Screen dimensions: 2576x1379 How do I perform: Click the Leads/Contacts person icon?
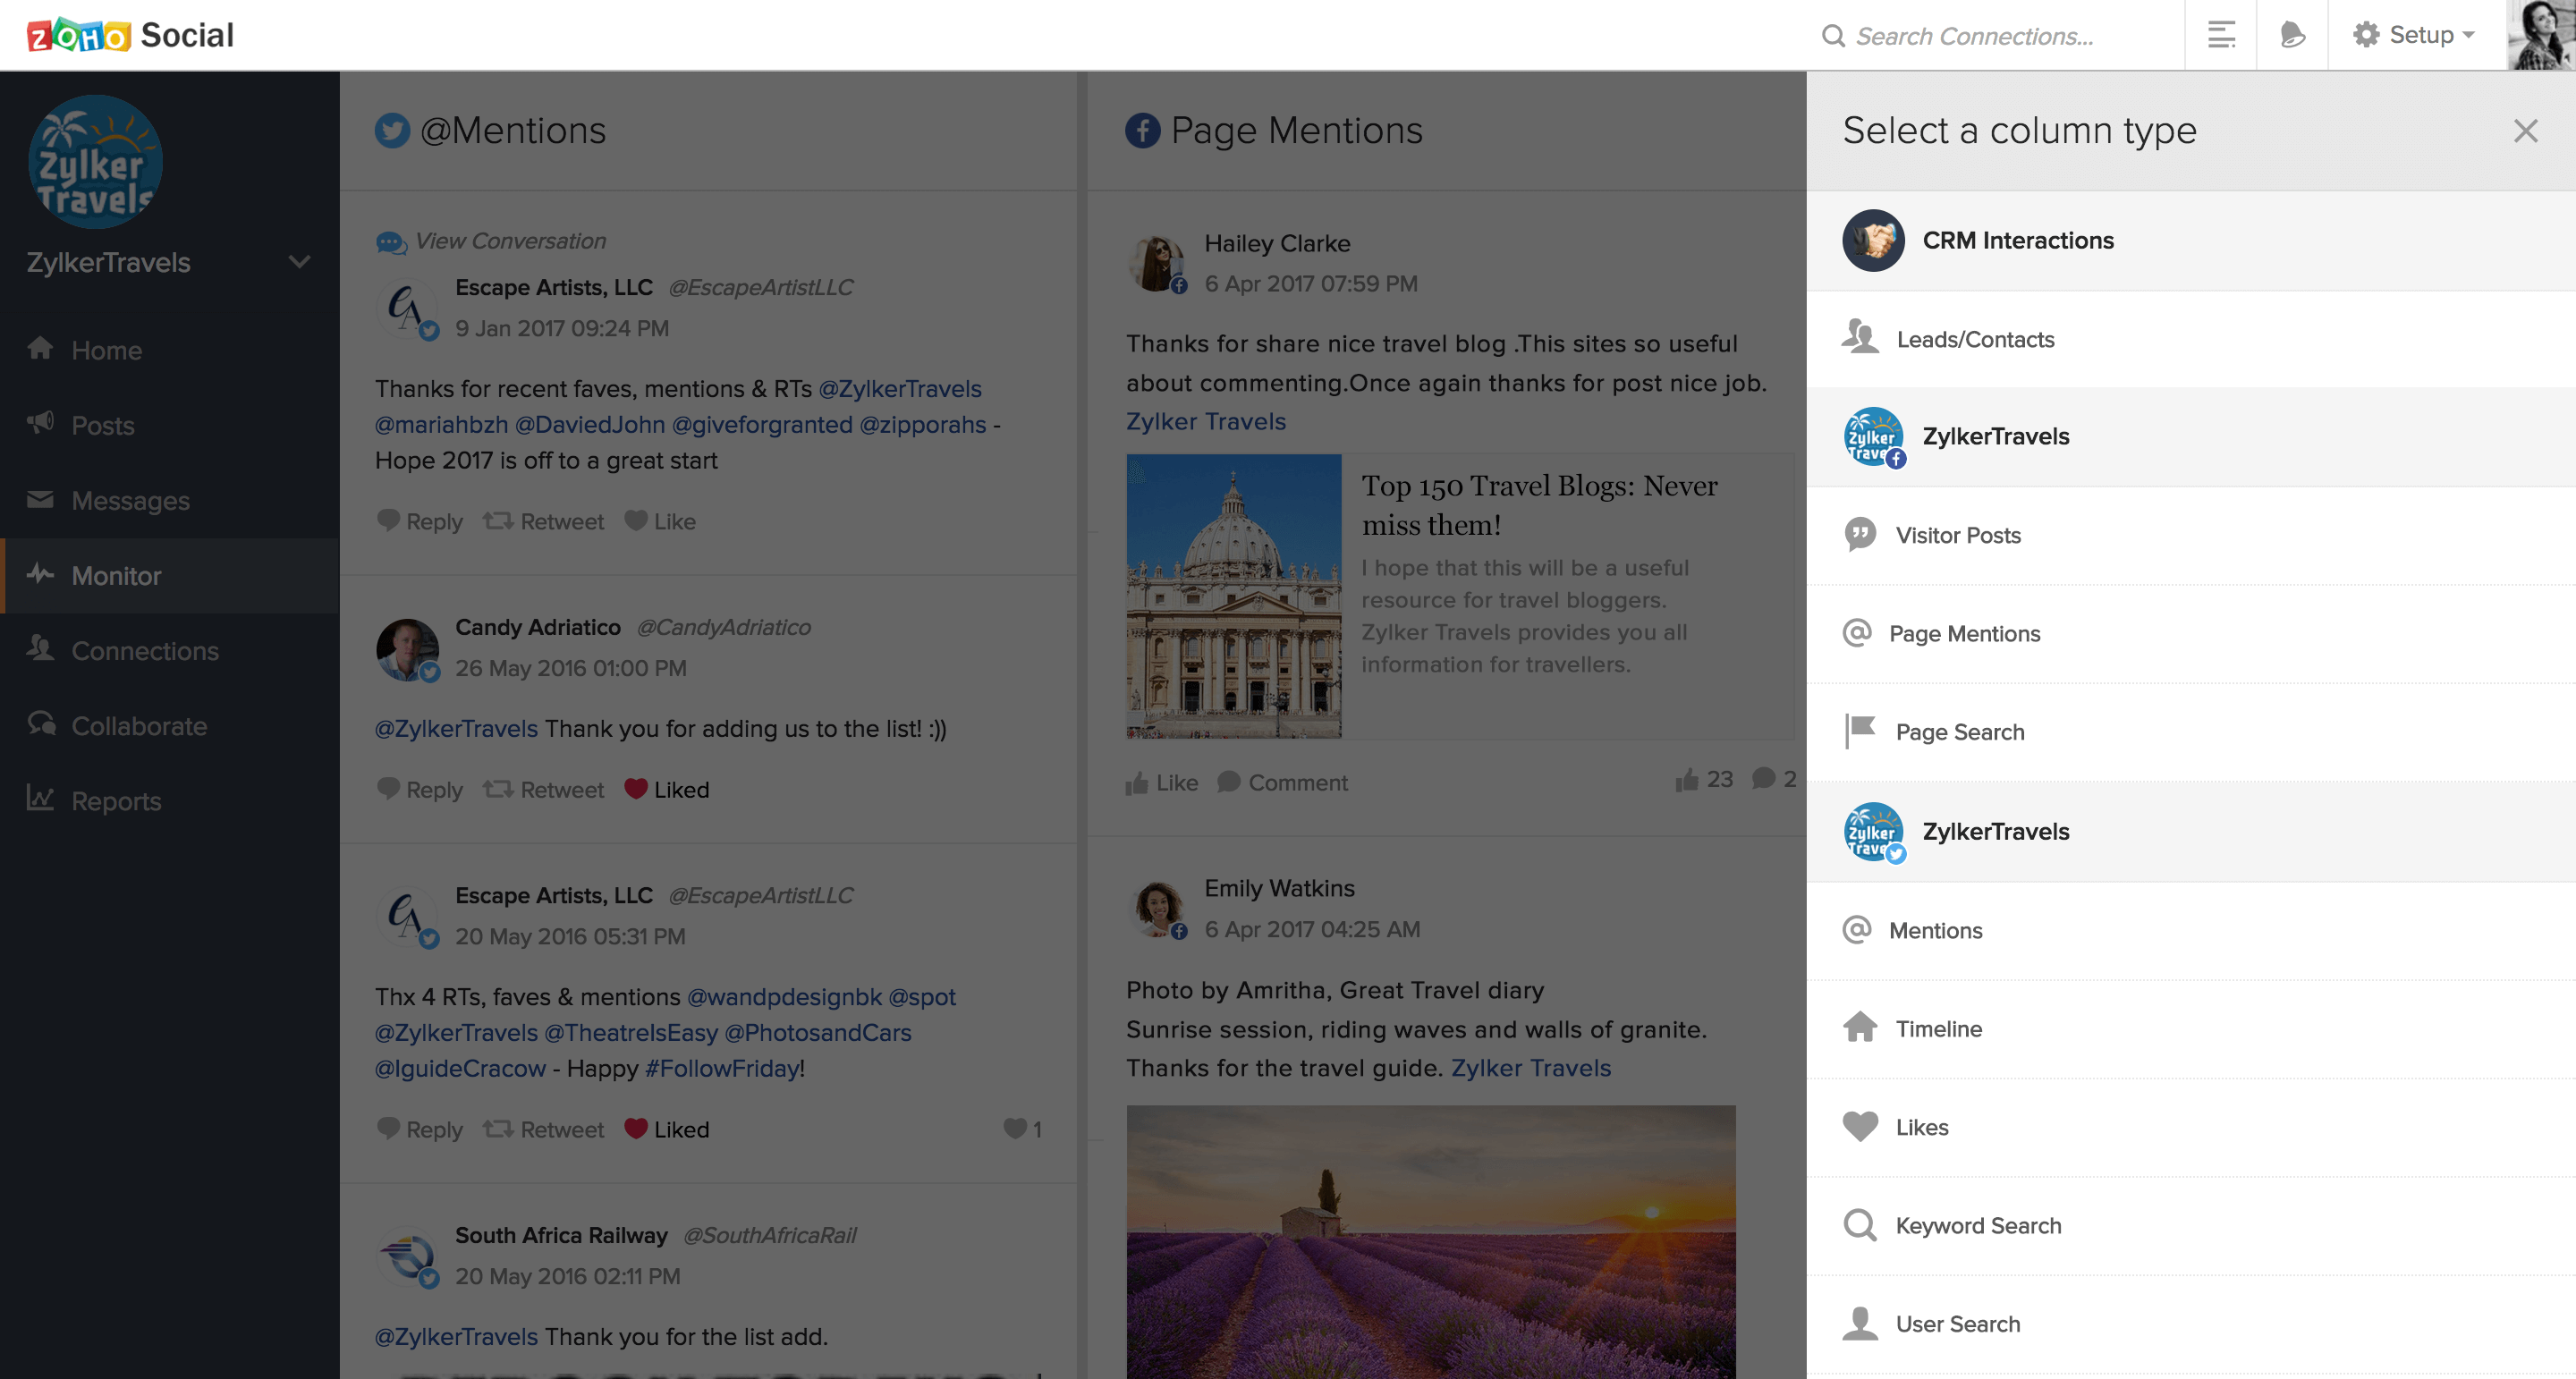click(x=1860, y=338)
